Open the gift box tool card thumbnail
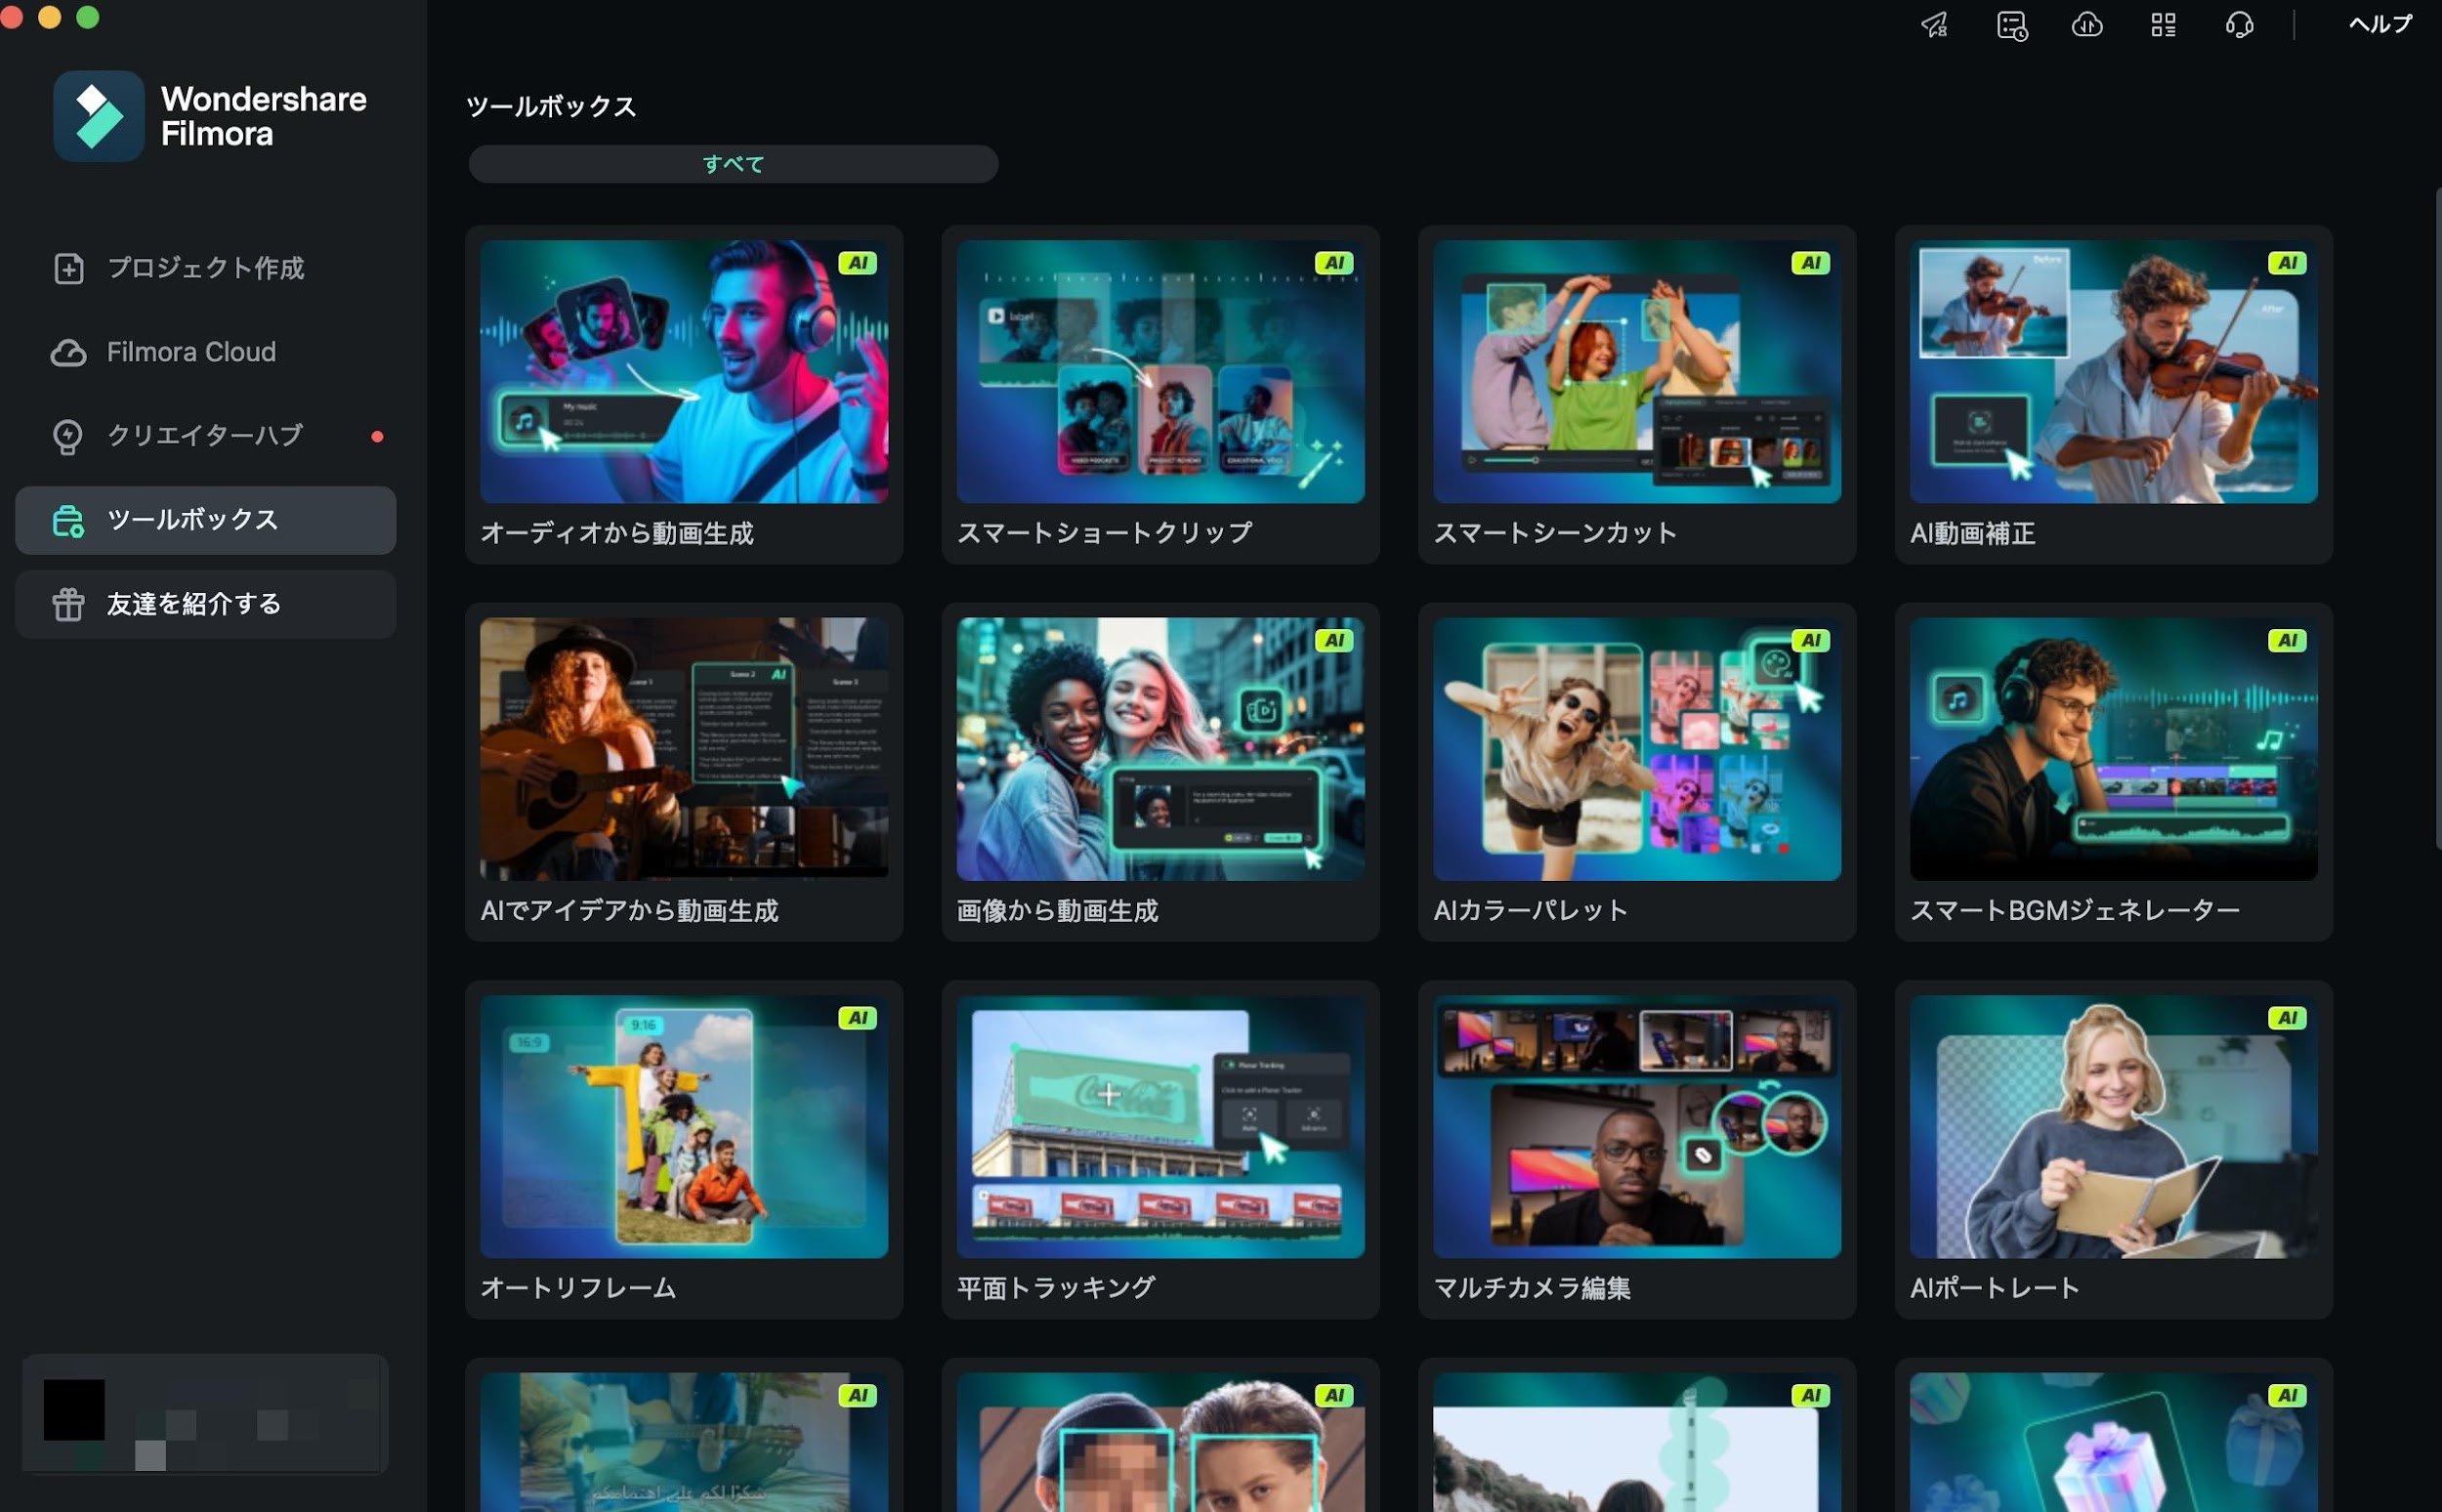 pos(2113,1442)
